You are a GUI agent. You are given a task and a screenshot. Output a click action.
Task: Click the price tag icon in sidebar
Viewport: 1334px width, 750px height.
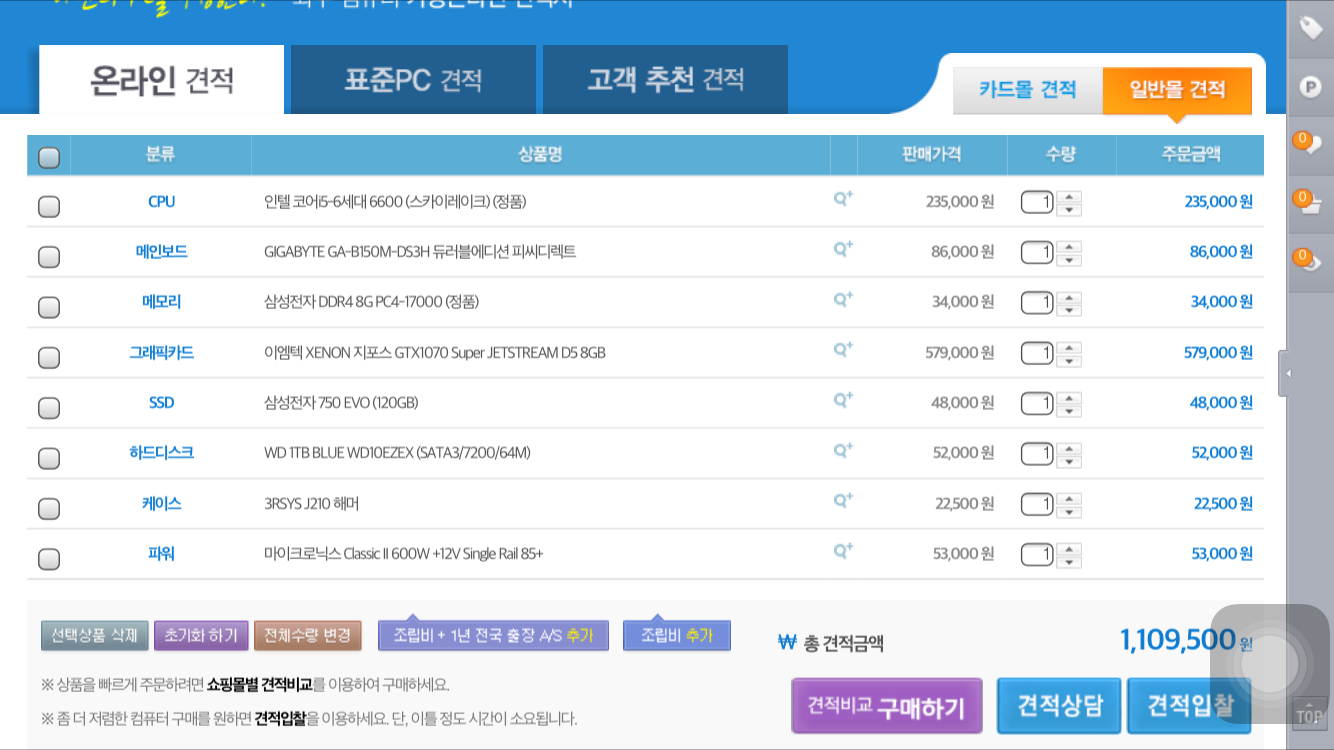pos(1310,28)
